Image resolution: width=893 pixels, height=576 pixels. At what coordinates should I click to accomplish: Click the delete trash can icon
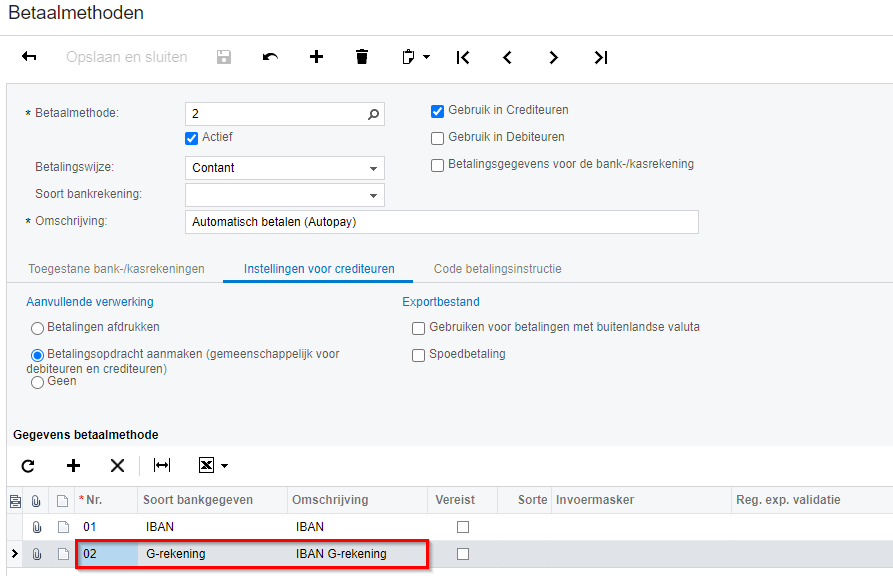click(x=362, y=57)
